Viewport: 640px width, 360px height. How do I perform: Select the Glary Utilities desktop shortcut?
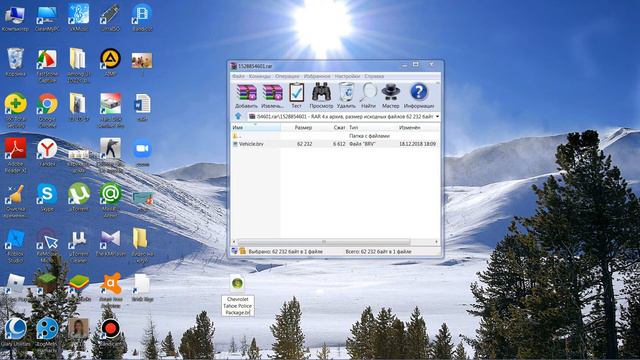coord(16,331)
